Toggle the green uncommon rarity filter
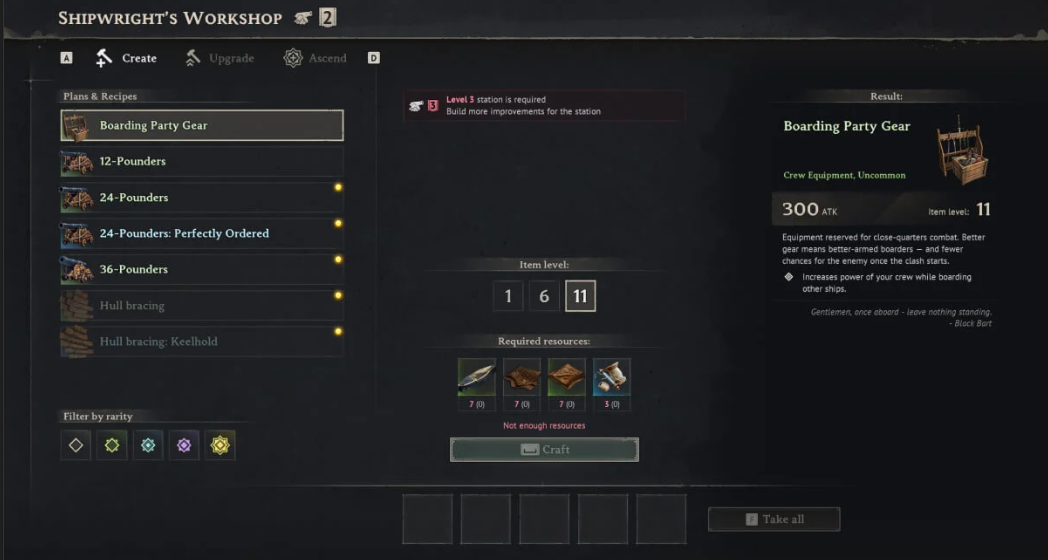 pyautogui.click(x=112, y=445)
